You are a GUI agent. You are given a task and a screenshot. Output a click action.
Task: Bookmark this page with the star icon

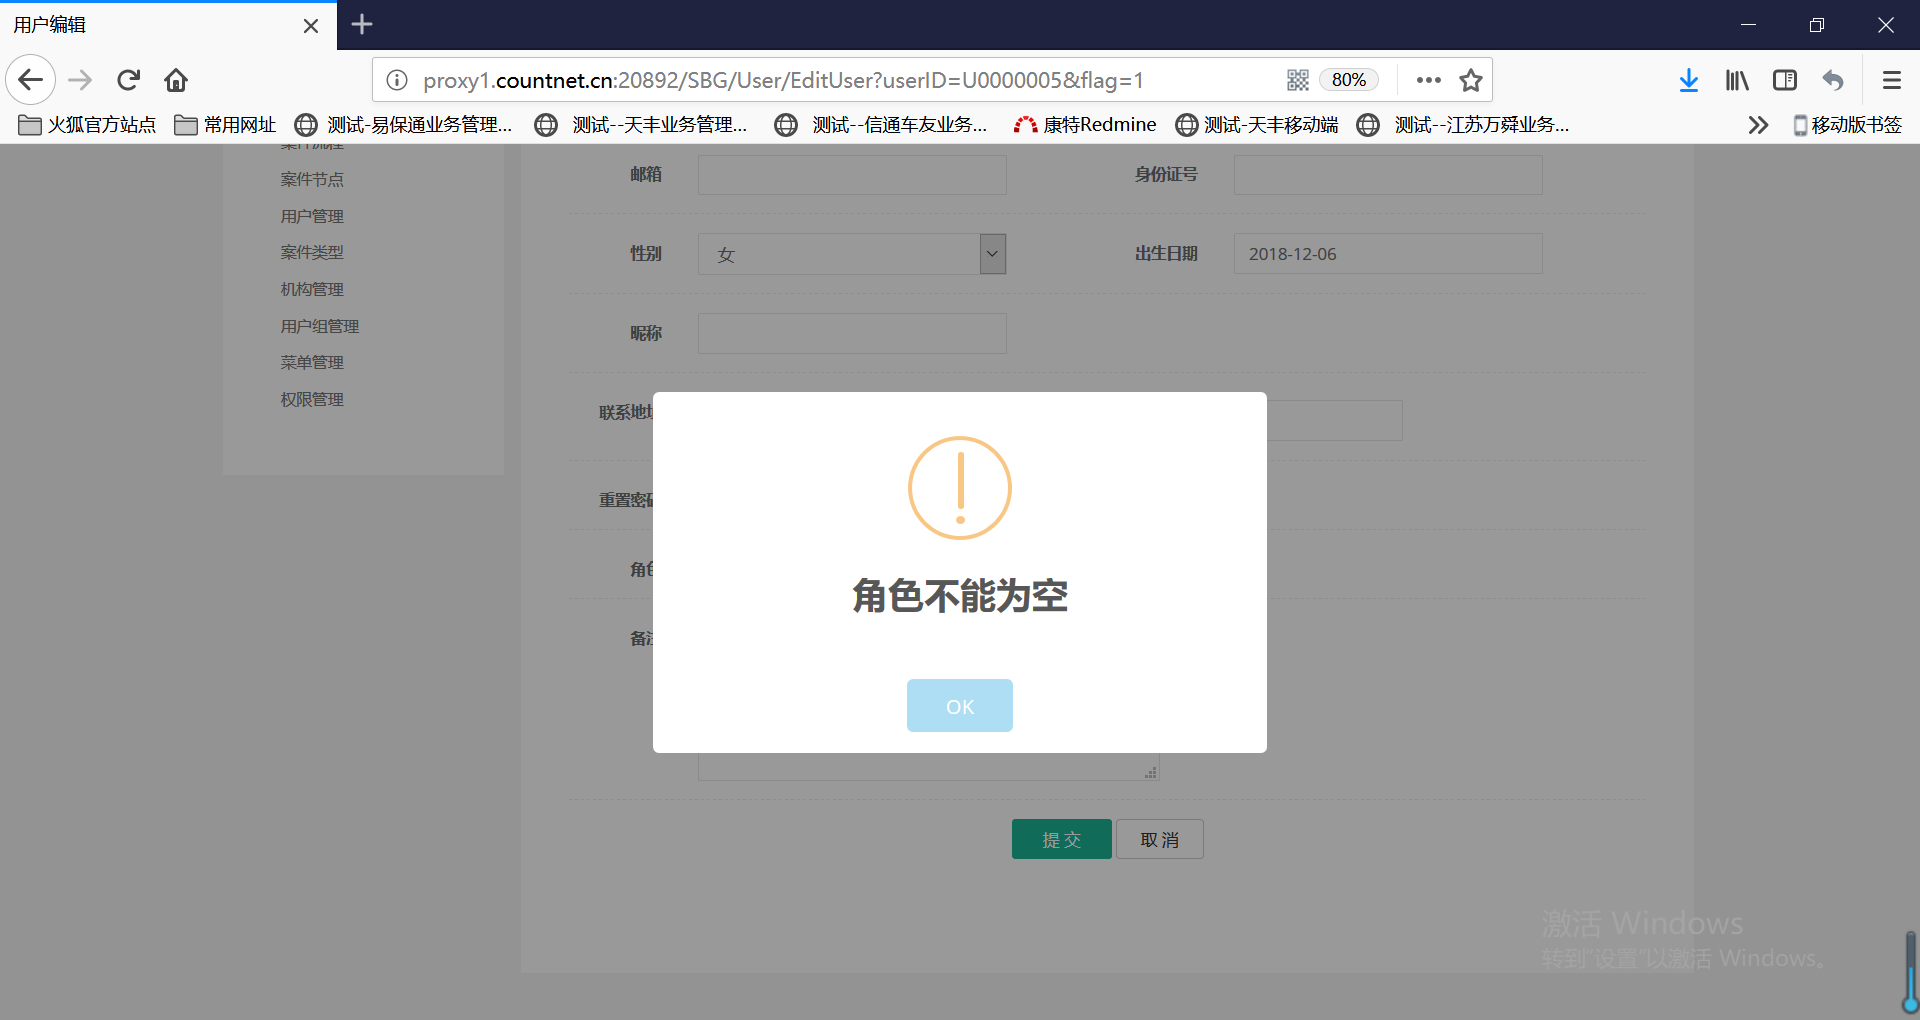point(1470,80)
